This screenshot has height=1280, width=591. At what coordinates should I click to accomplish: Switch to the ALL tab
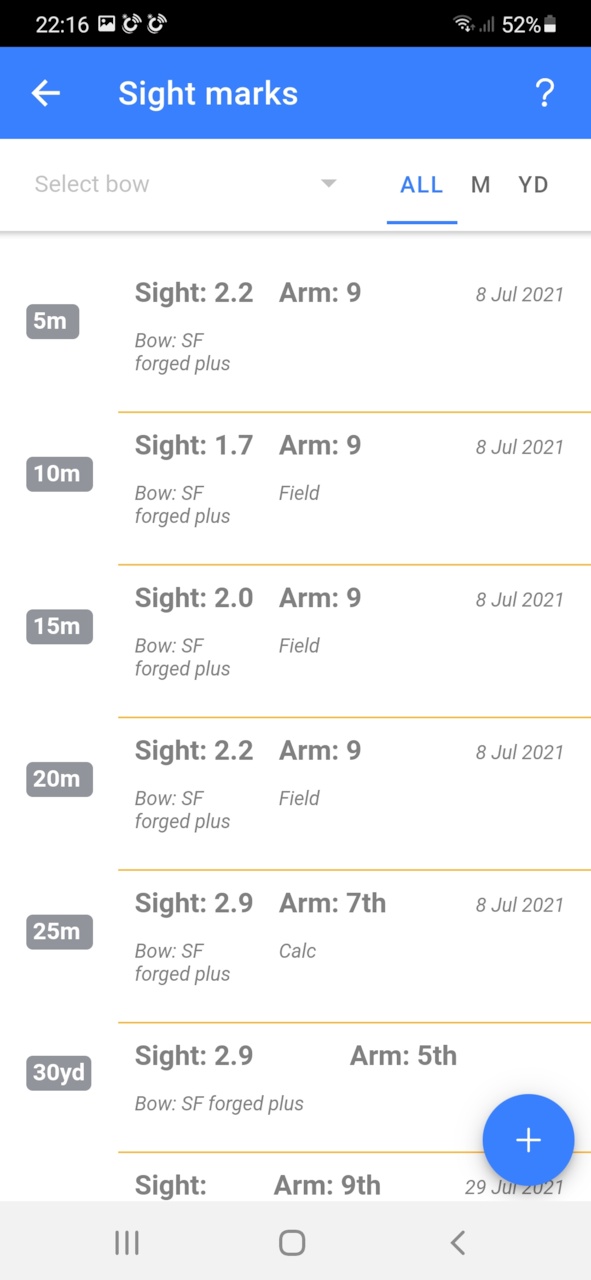[422, 185]
